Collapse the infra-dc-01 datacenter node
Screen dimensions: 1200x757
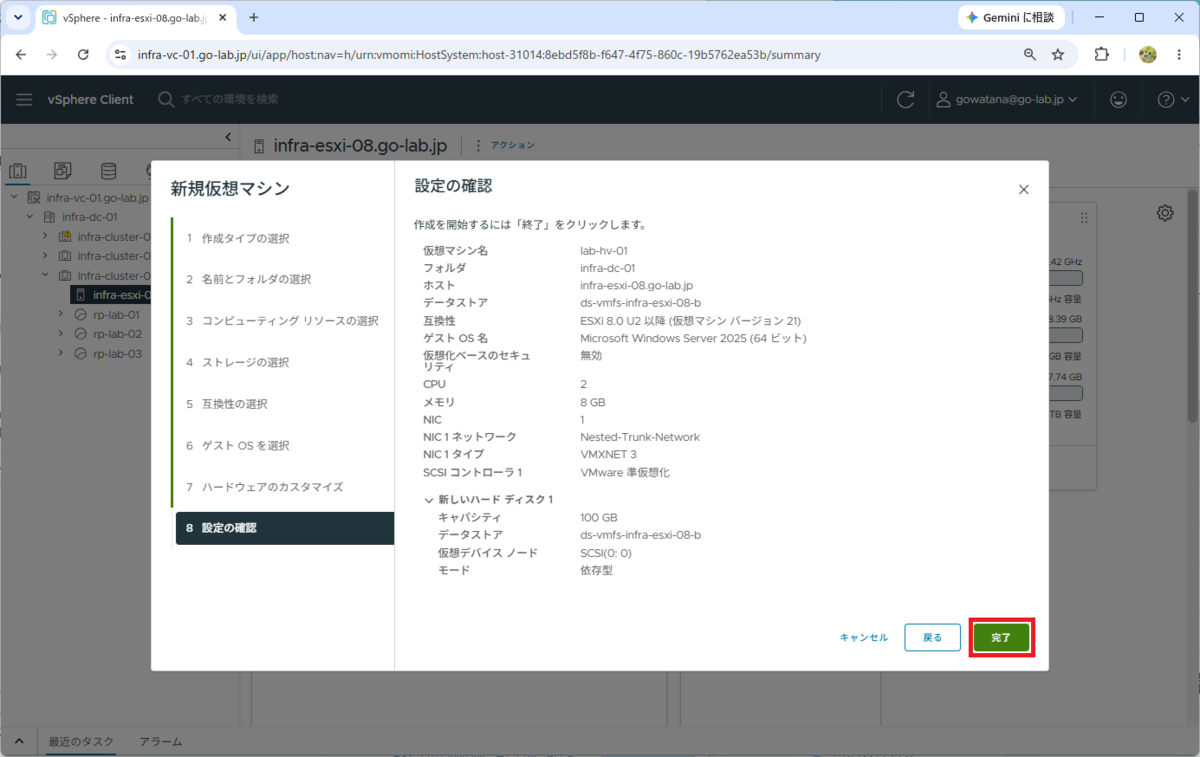point(30,217)
